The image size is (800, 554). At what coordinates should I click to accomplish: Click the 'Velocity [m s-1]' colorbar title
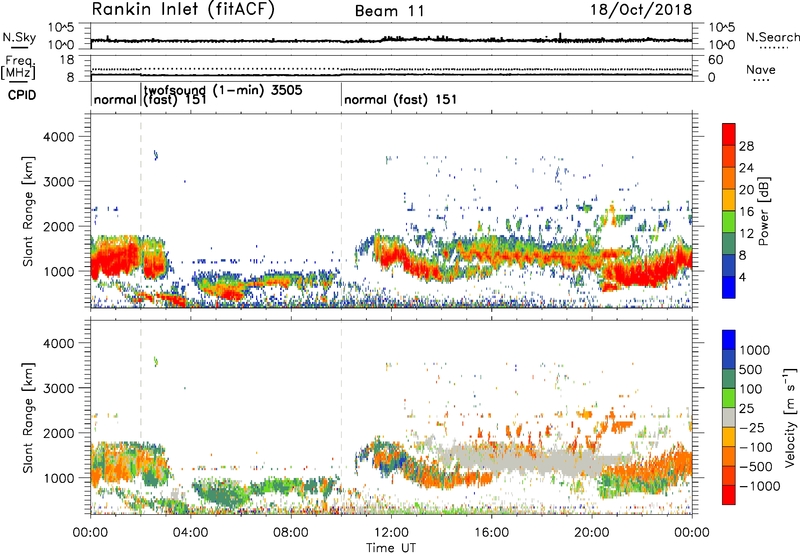(x=790, y=417)
